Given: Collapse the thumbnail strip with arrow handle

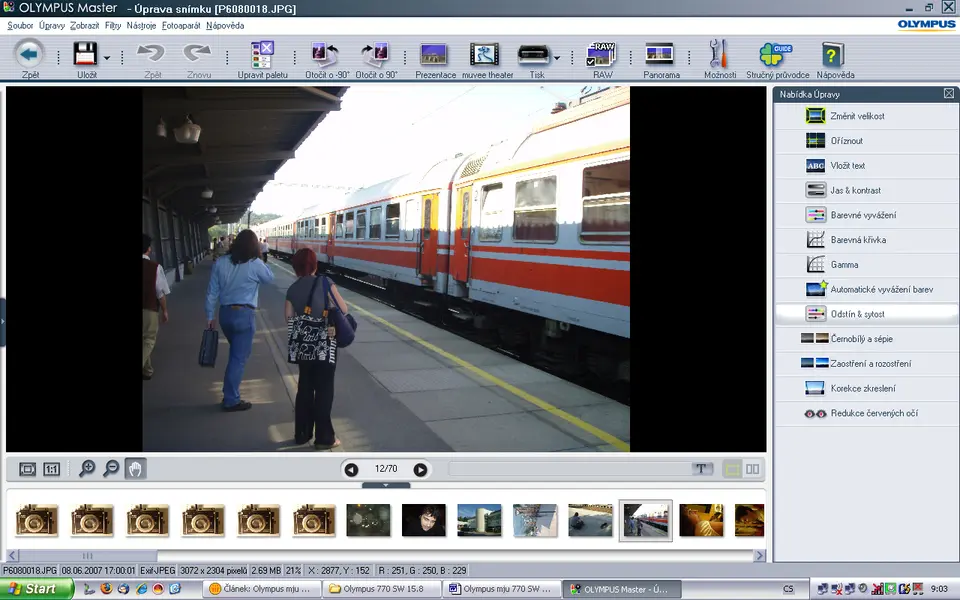Looking at the screenshot, I should click(387, 485).
